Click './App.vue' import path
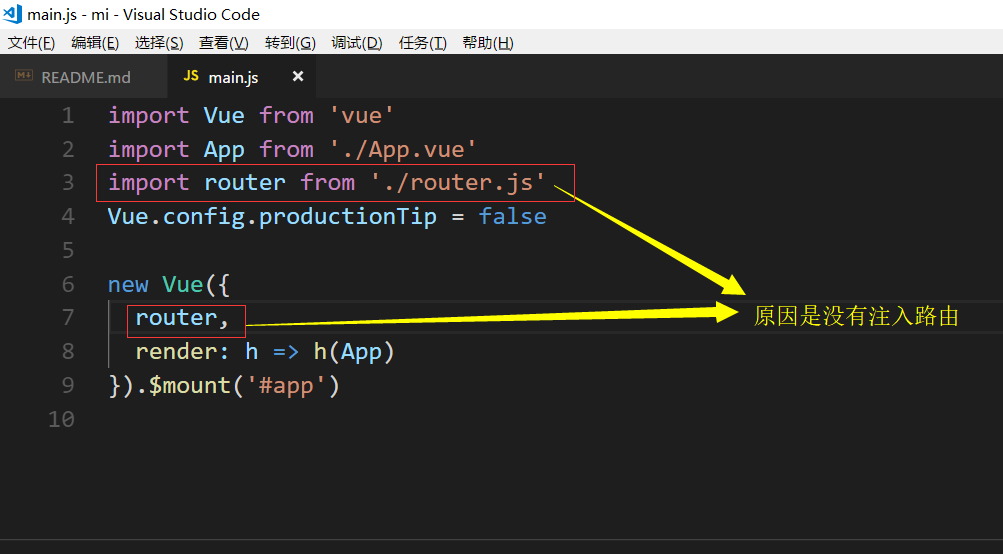Screen dimensions: 1003x554 click(x=402, y=150)
